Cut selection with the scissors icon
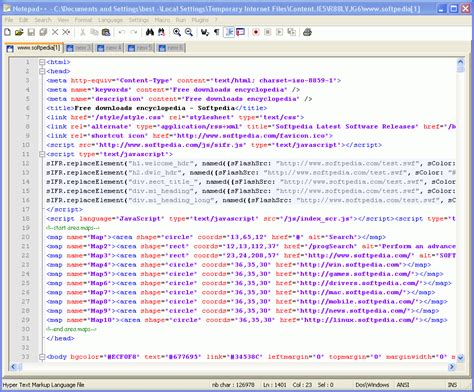474x392 pixels. (x=82, y=32)
